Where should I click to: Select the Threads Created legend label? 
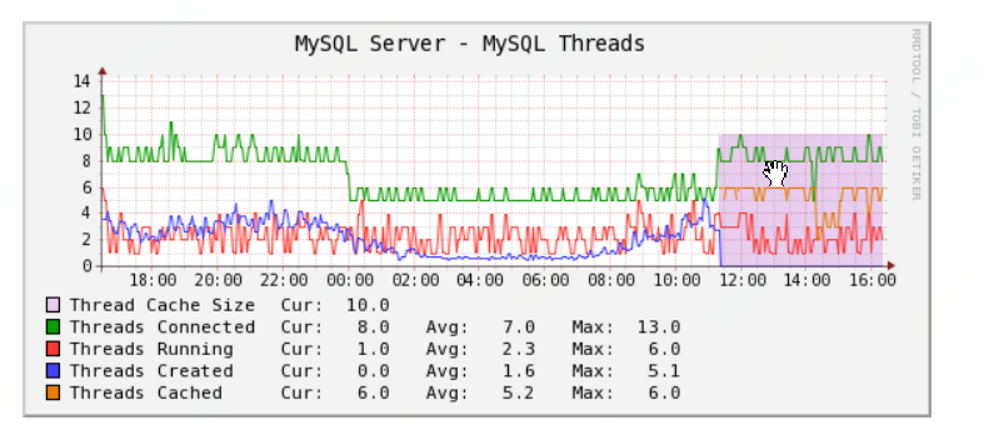click(151, 371)
